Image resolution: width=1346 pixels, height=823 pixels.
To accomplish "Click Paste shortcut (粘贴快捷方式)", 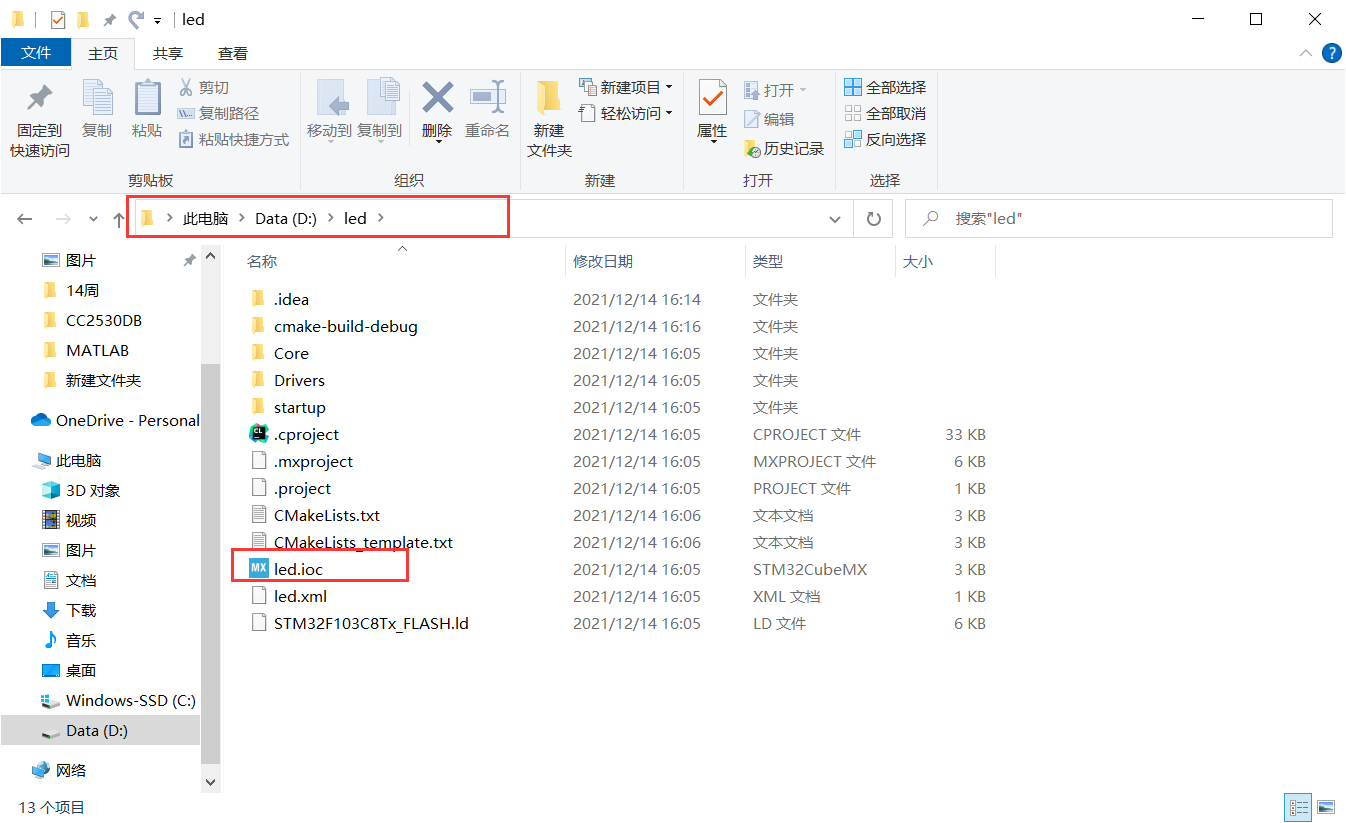I will [233, 140].
